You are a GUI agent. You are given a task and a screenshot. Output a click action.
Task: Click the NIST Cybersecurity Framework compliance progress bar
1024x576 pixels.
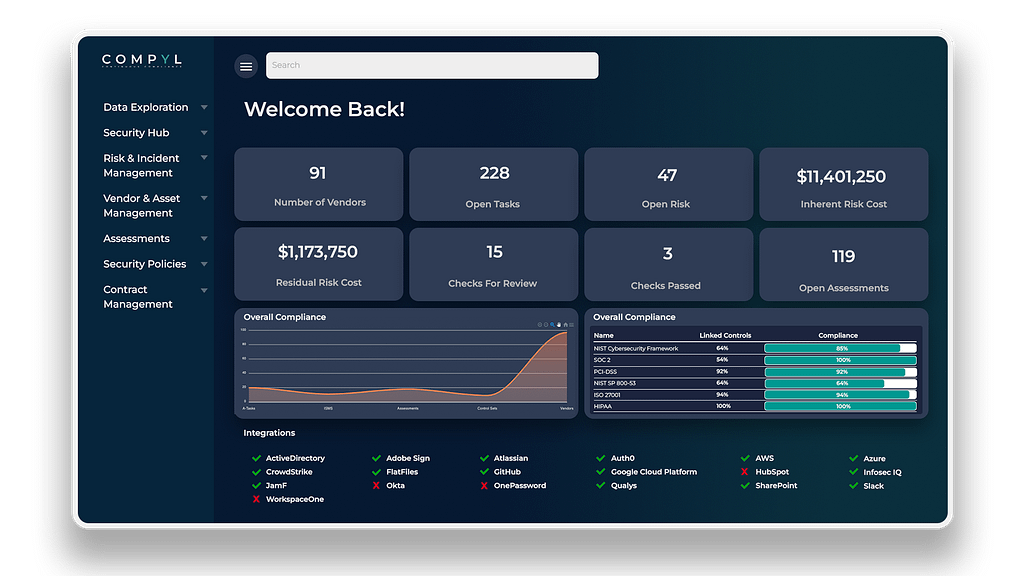coord(840,348)
